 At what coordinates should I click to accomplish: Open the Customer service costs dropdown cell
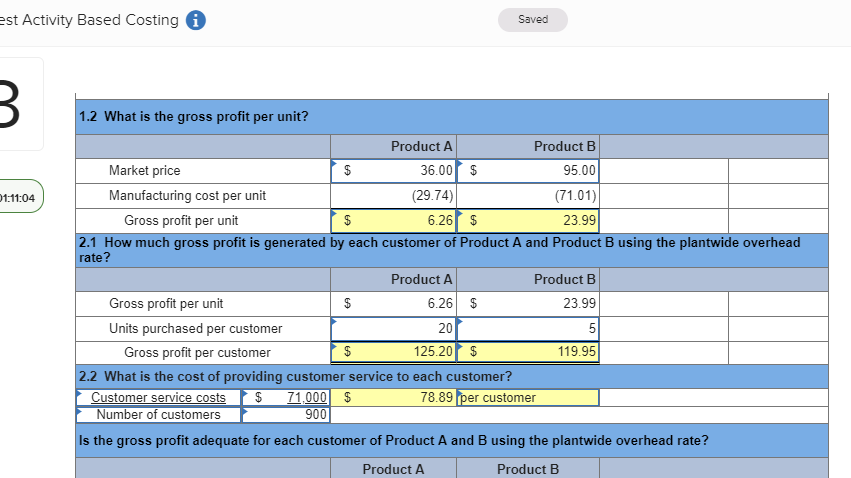point(158,398)
